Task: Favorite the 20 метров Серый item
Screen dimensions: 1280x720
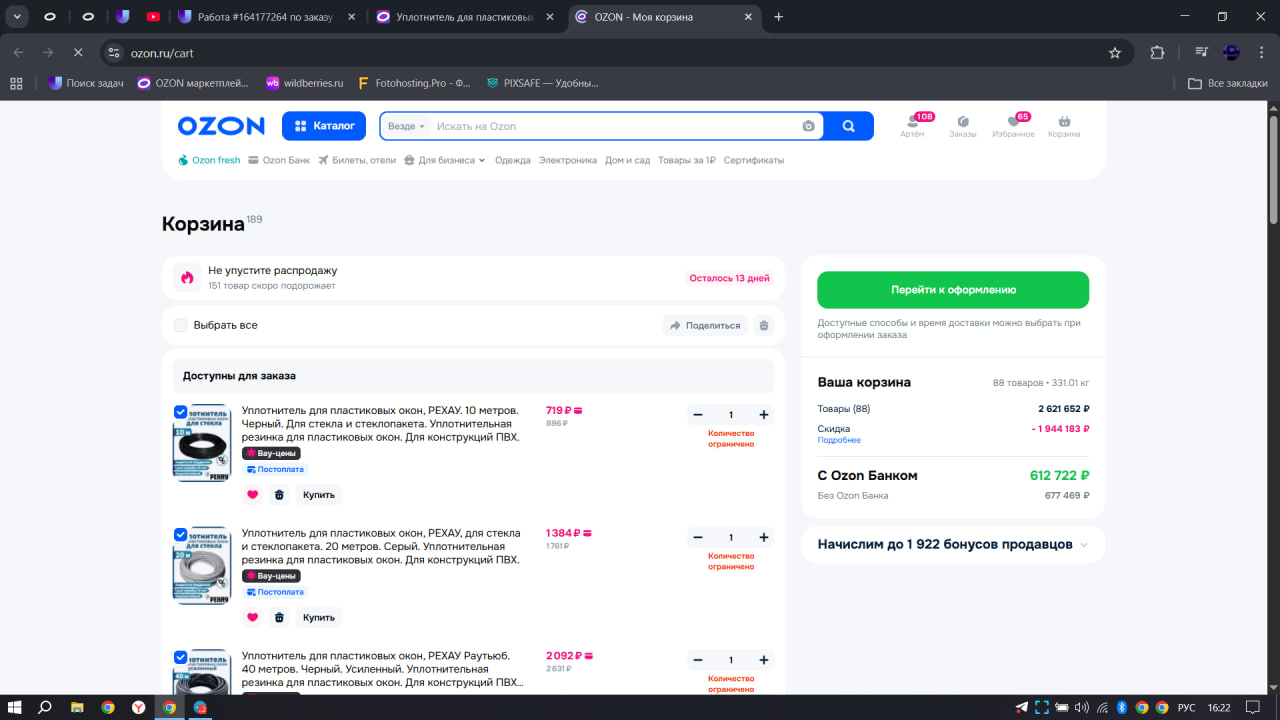Action: [x=252, y=617]
